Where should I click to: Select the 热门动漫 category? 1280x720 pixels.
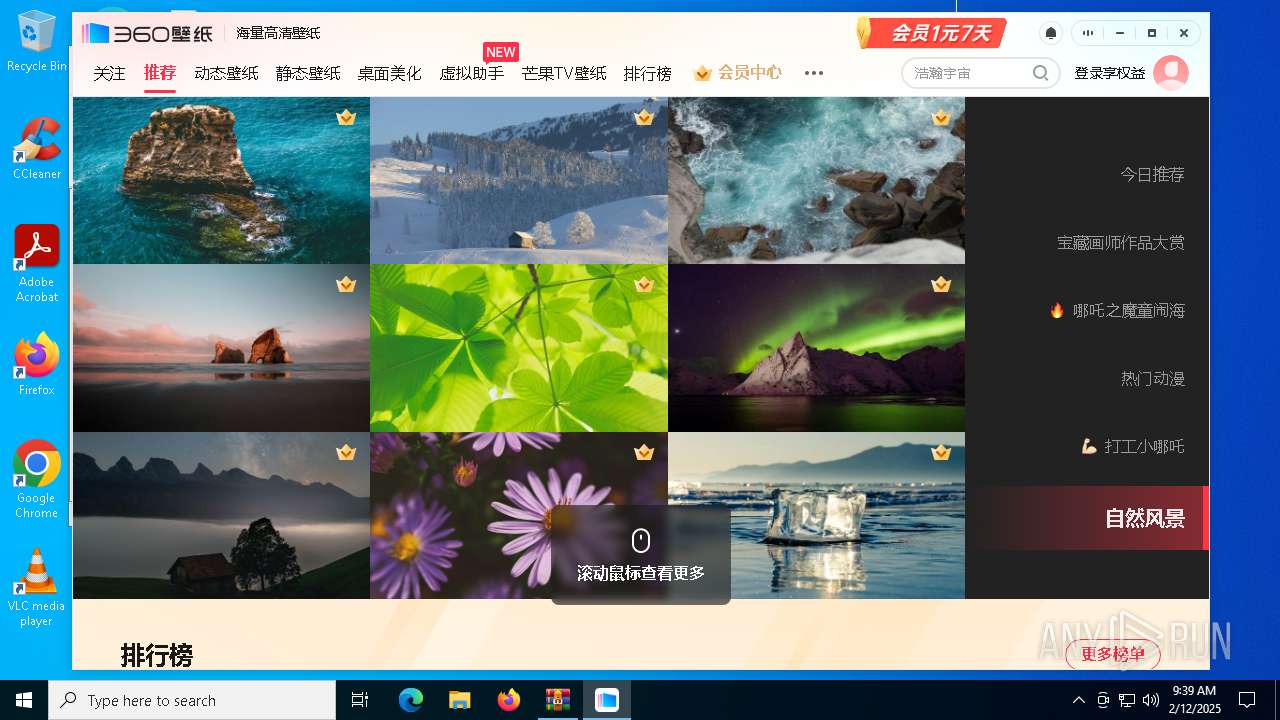coord(1152,378)
